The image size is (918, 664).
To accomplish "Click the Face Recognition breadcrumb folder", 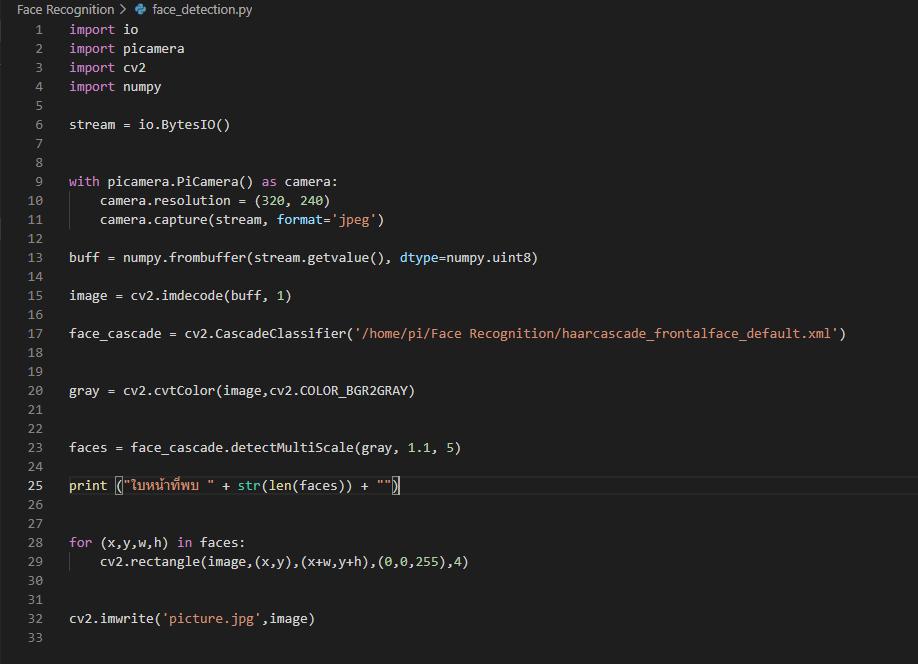I will point(66,9).
